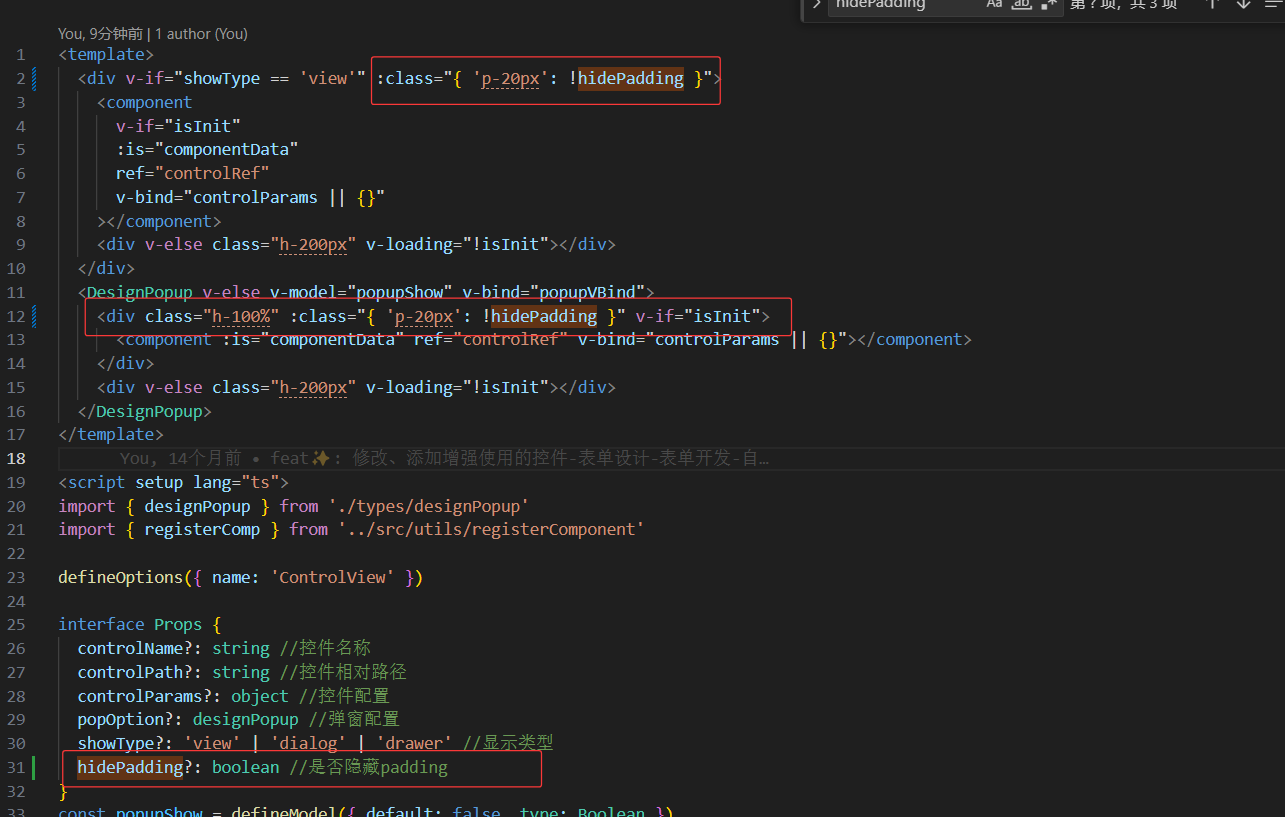Screen dimensions: 1285x817
Task: Open the '../src/utils/registerComponent' import path
Action: tap(490, 530)
